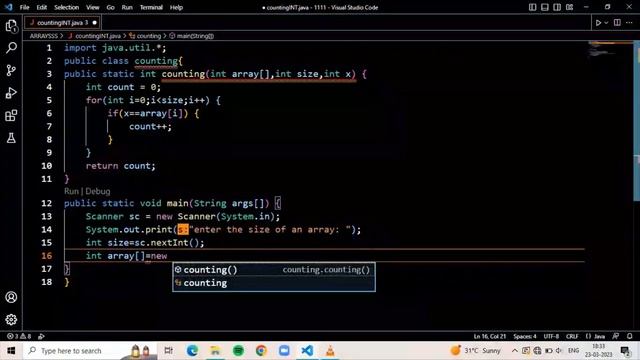The height and width of the screenshot is (360, 640).
Task: Open the Search view in activity bar
Action: point(11,48)
